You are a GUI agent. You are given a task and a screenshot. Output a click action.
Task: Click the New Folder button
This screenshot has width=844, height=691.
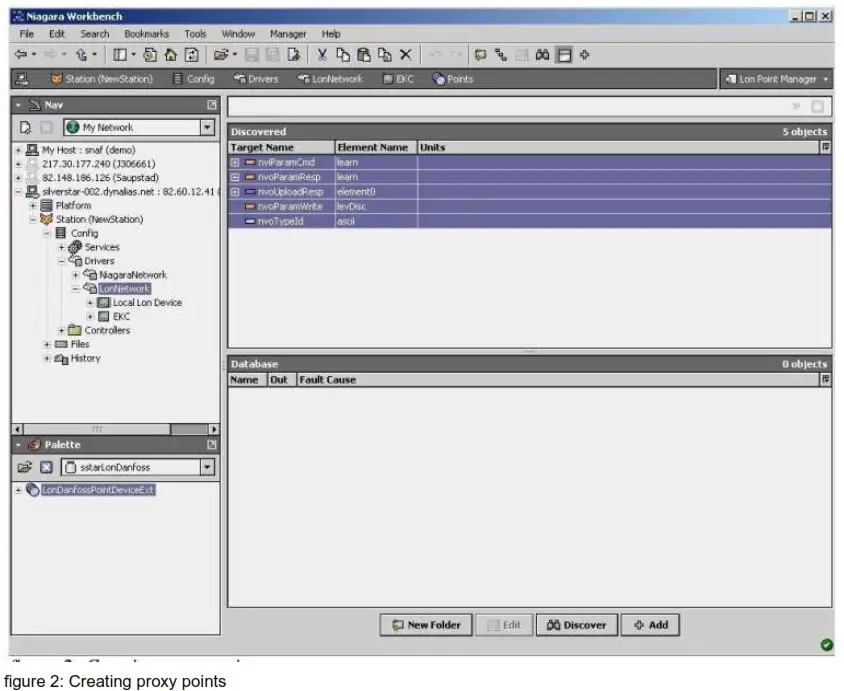[426, 625]
